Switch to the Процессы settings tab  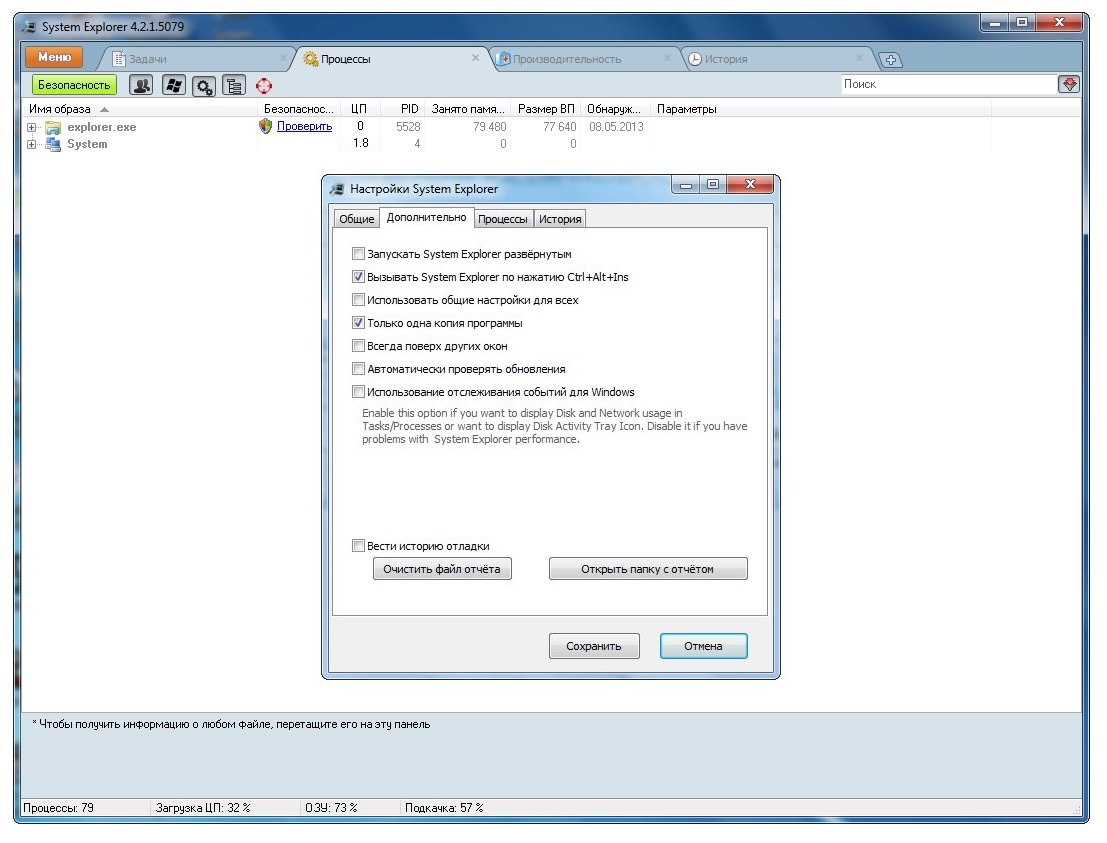pos(502,219)
